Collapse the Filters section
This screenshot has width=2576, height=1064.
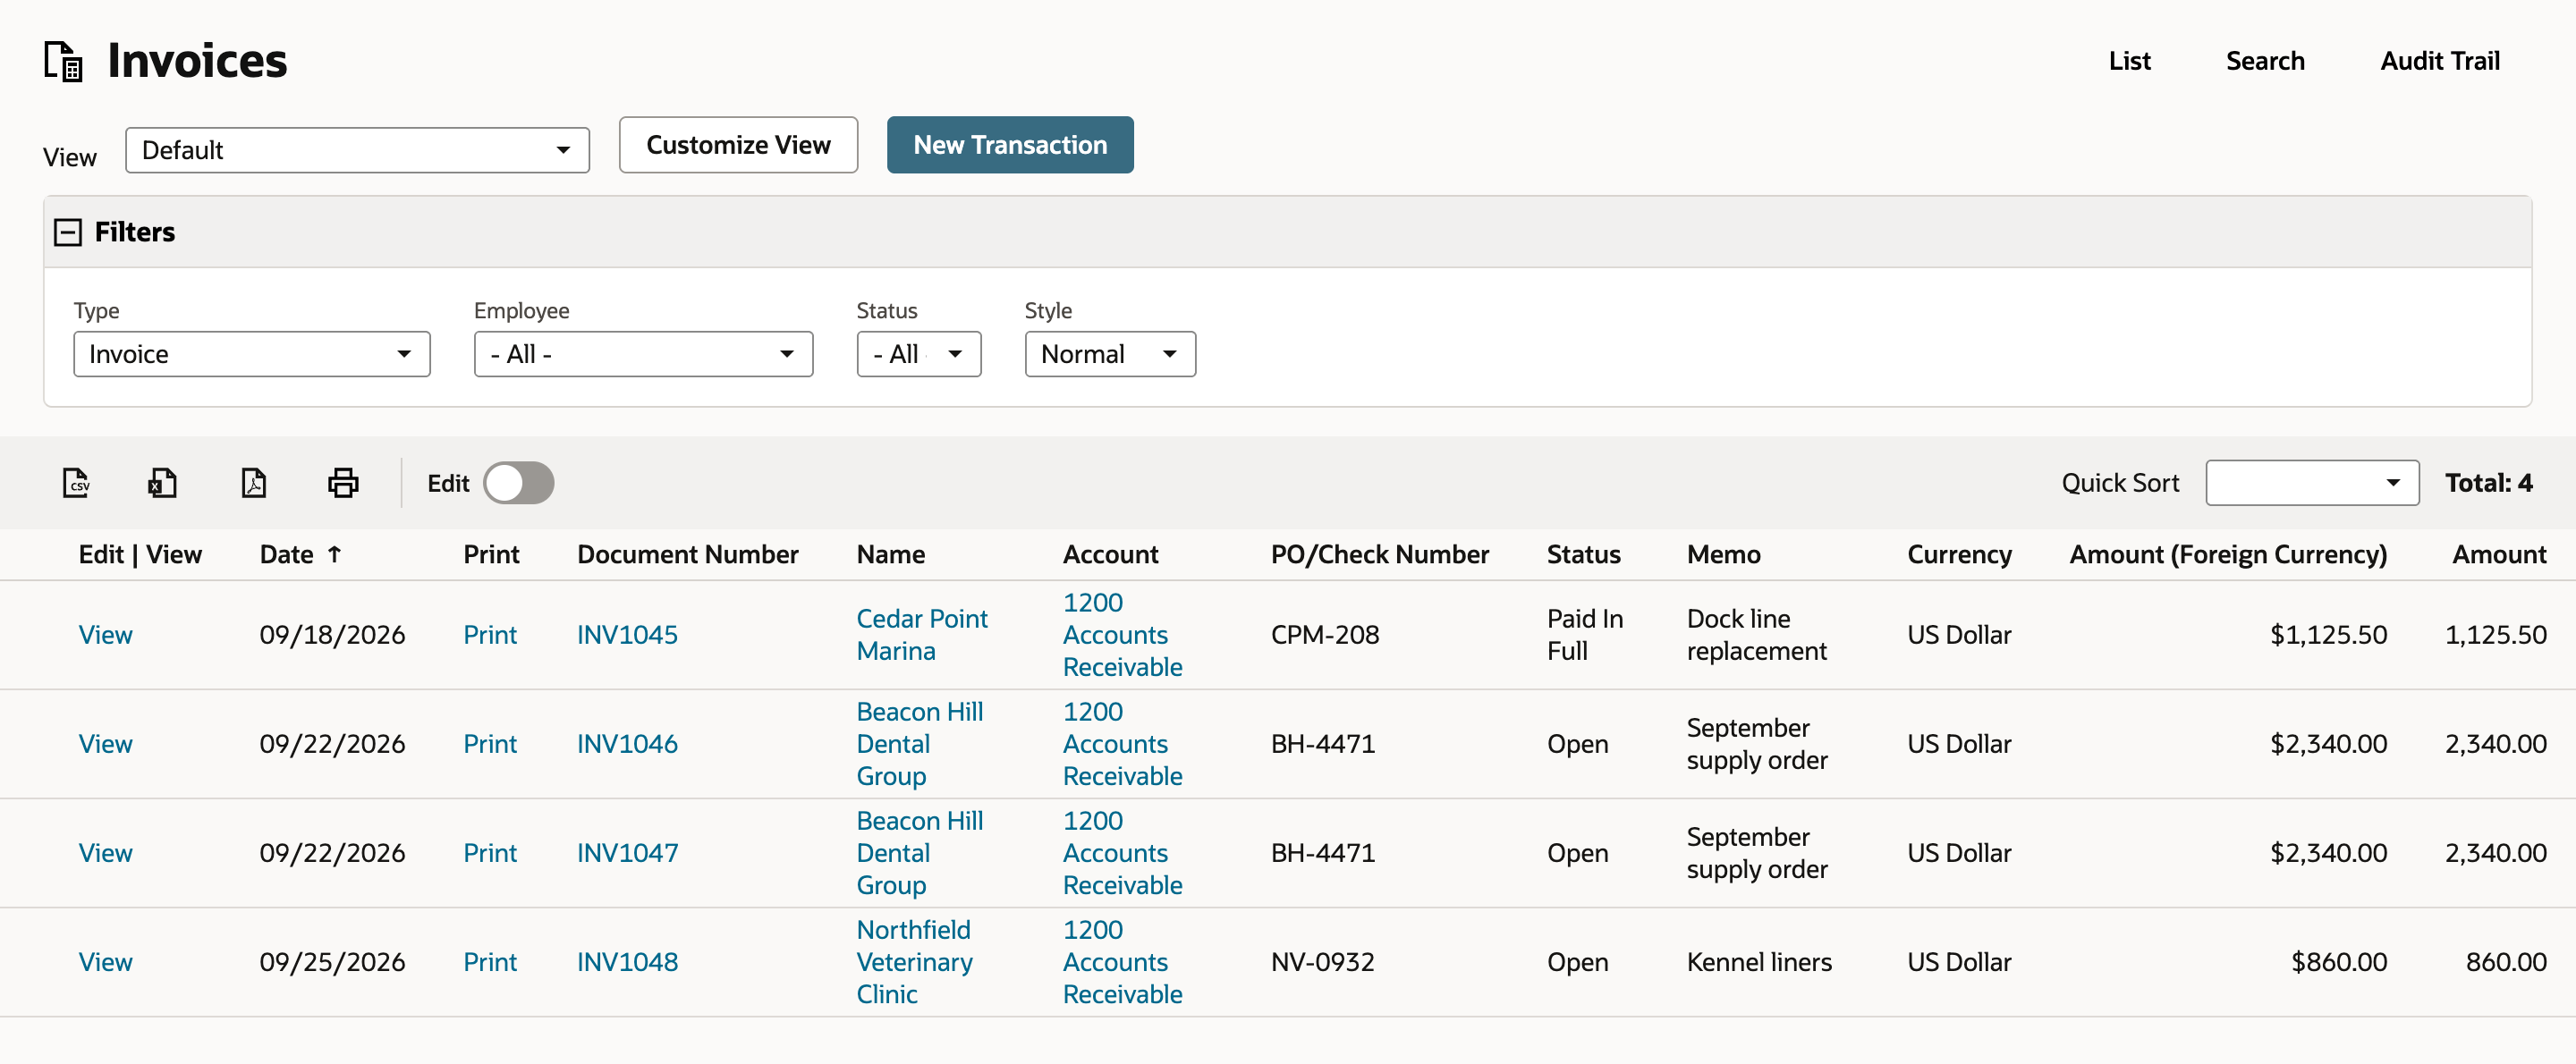[x=68, y=232]
